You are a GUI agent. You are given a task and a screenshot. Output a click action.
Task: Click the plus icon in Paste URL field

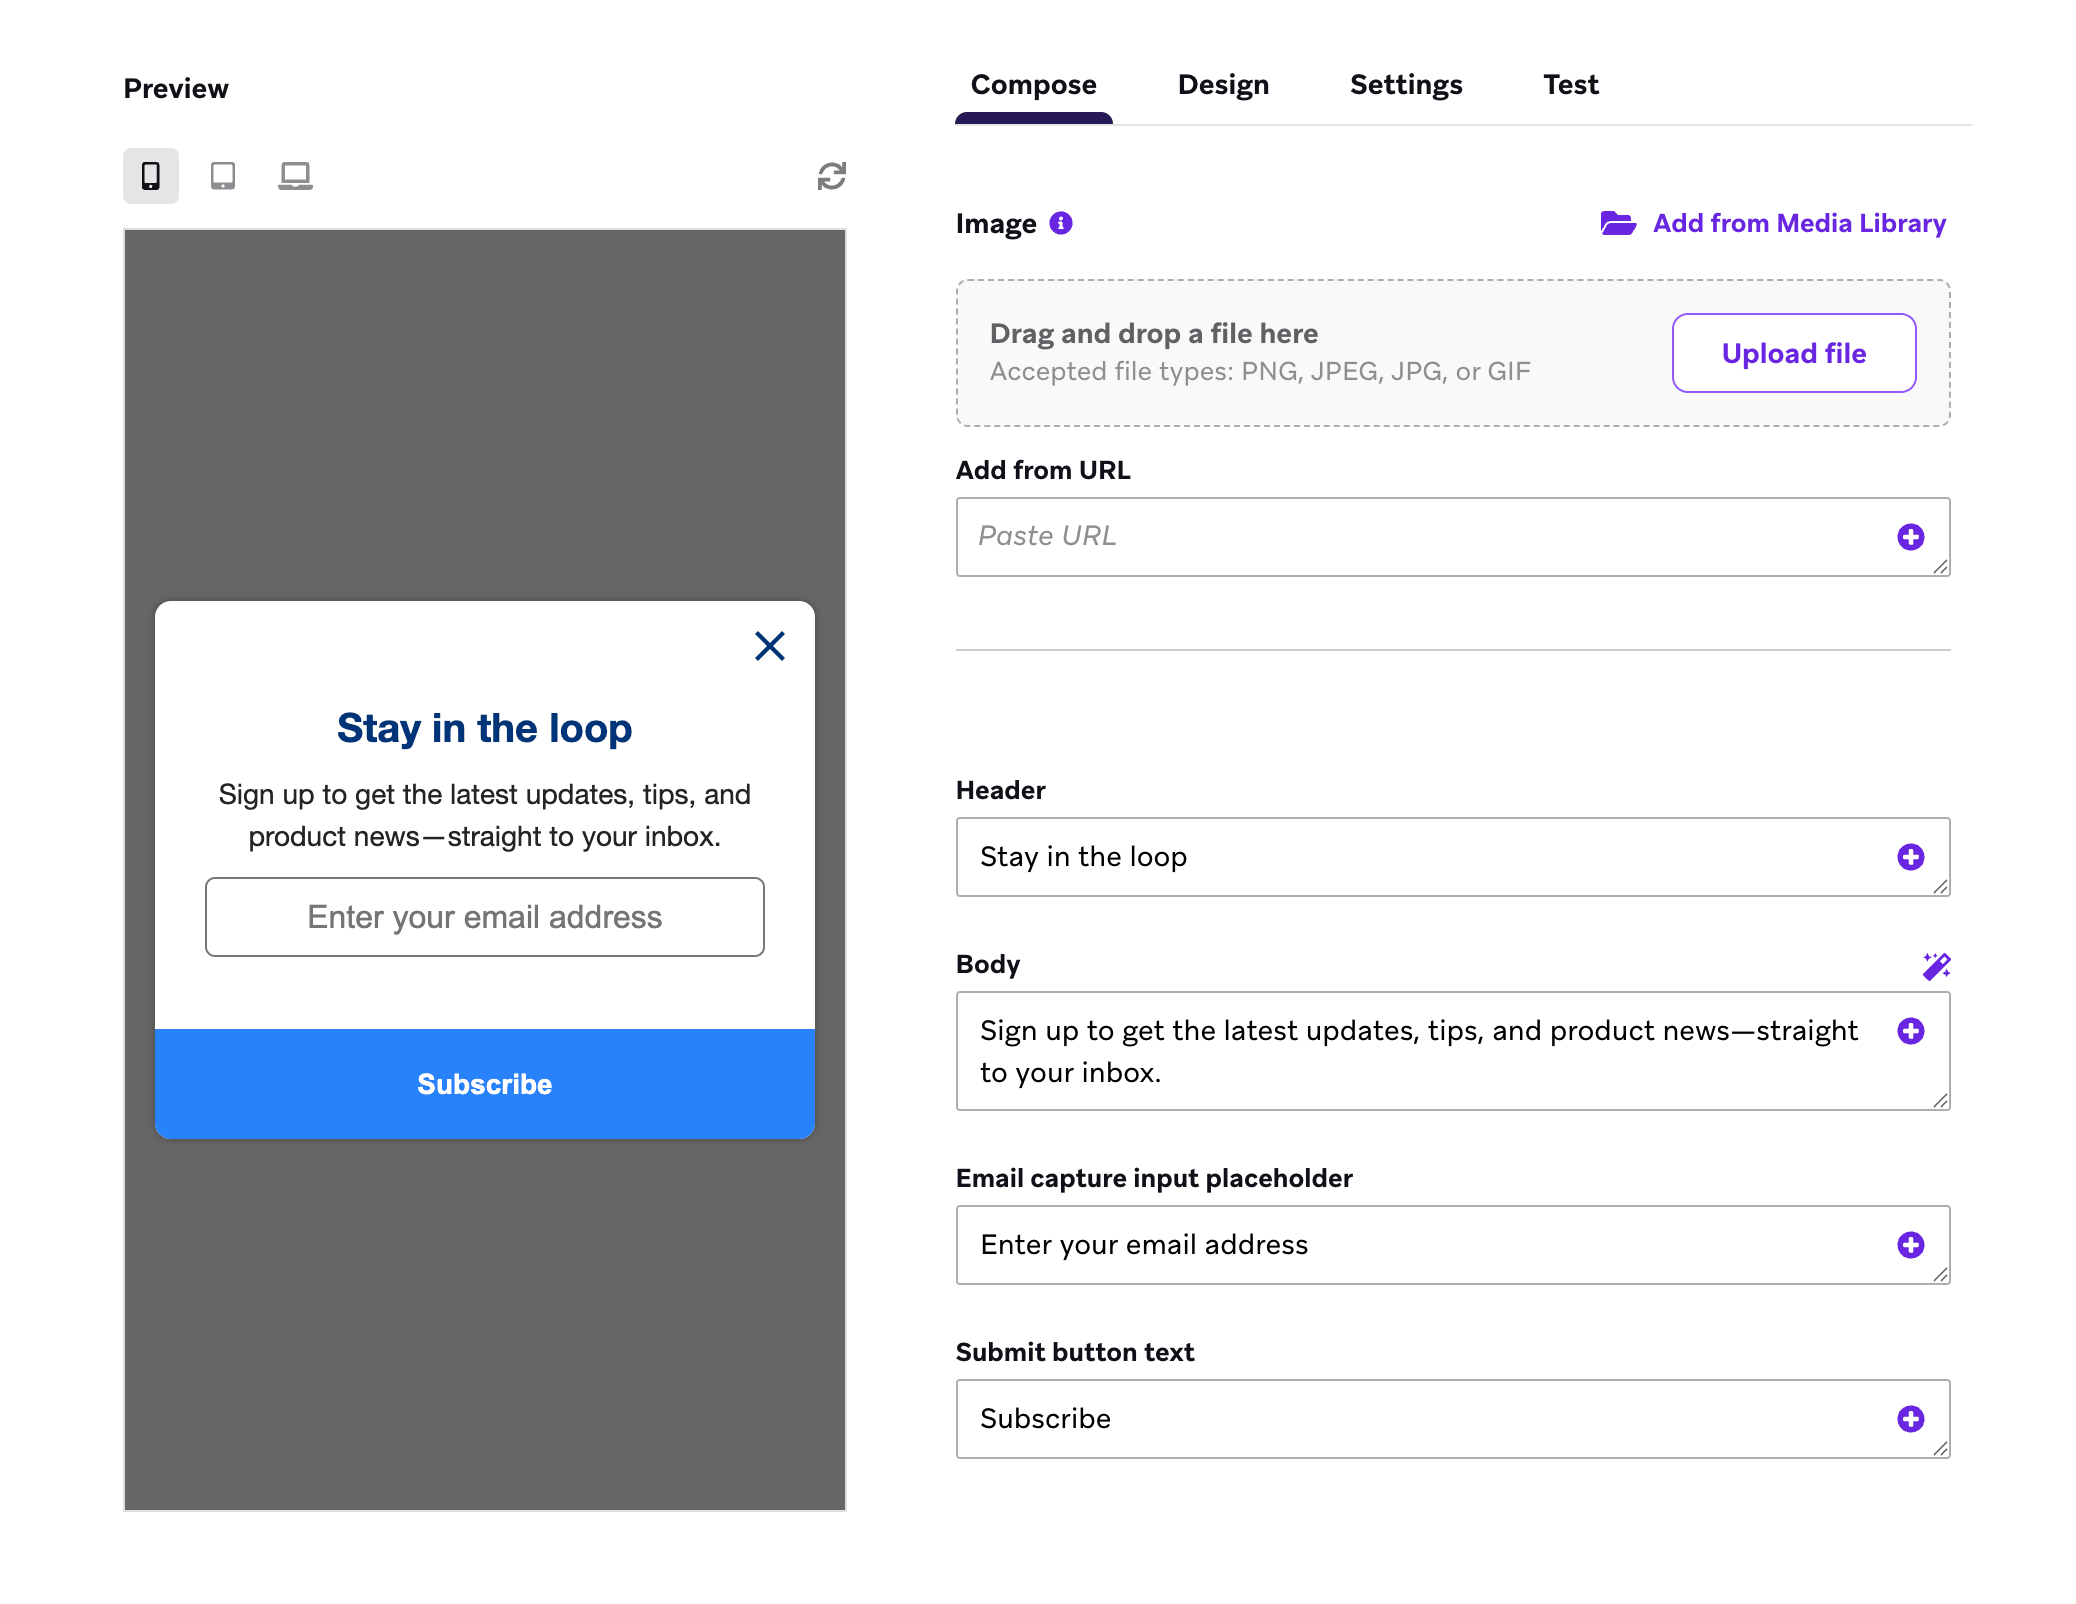pyautogui.click(x=1911, y=537)
